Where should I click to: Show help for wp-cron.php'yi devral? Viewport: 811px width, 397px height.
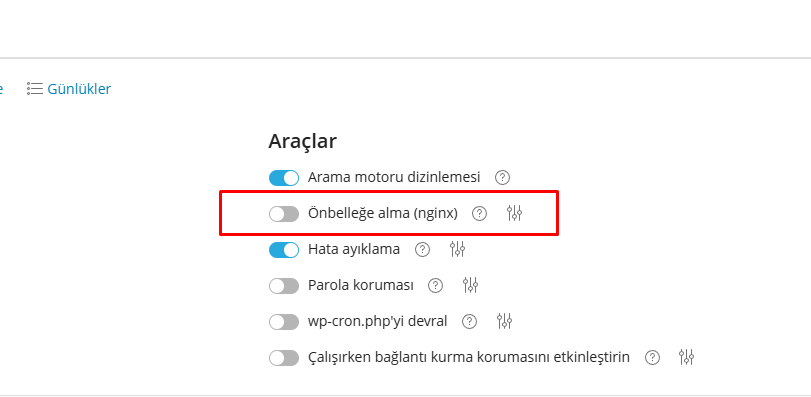469,321
